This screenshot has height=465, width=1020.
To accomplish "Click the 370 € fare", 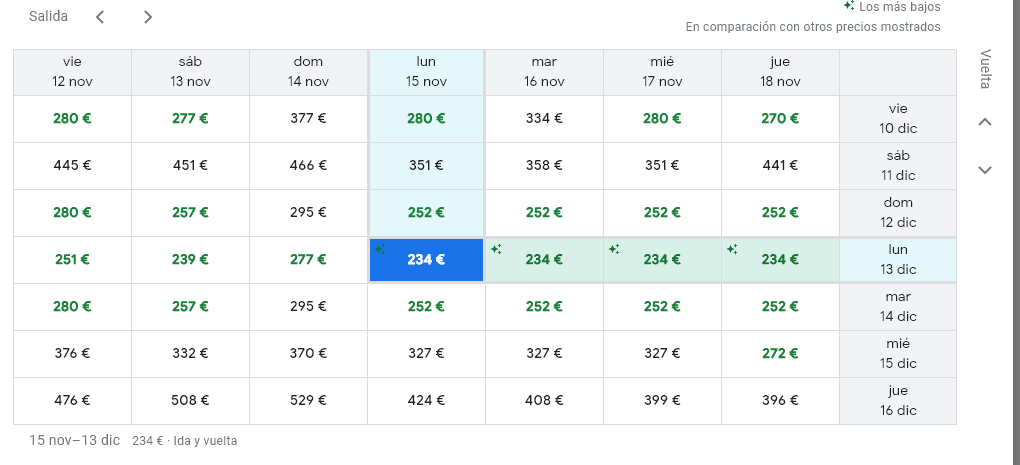I will click(308, 354).
